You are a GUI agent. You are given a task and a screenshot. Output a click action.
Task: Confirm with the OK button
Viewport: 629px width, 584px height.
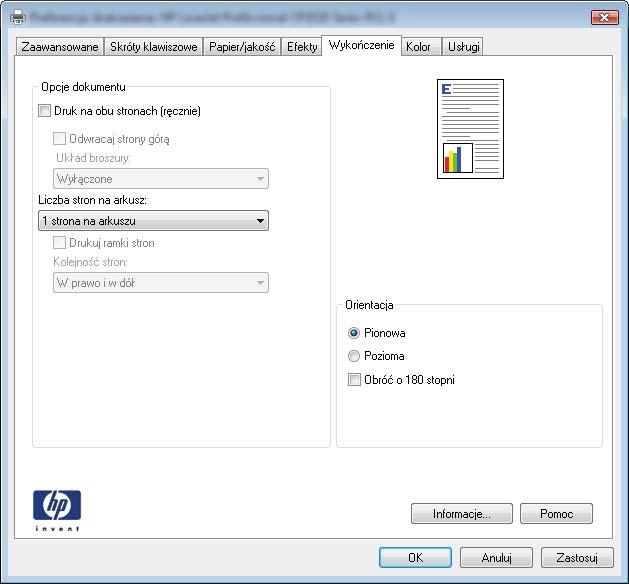415,558
